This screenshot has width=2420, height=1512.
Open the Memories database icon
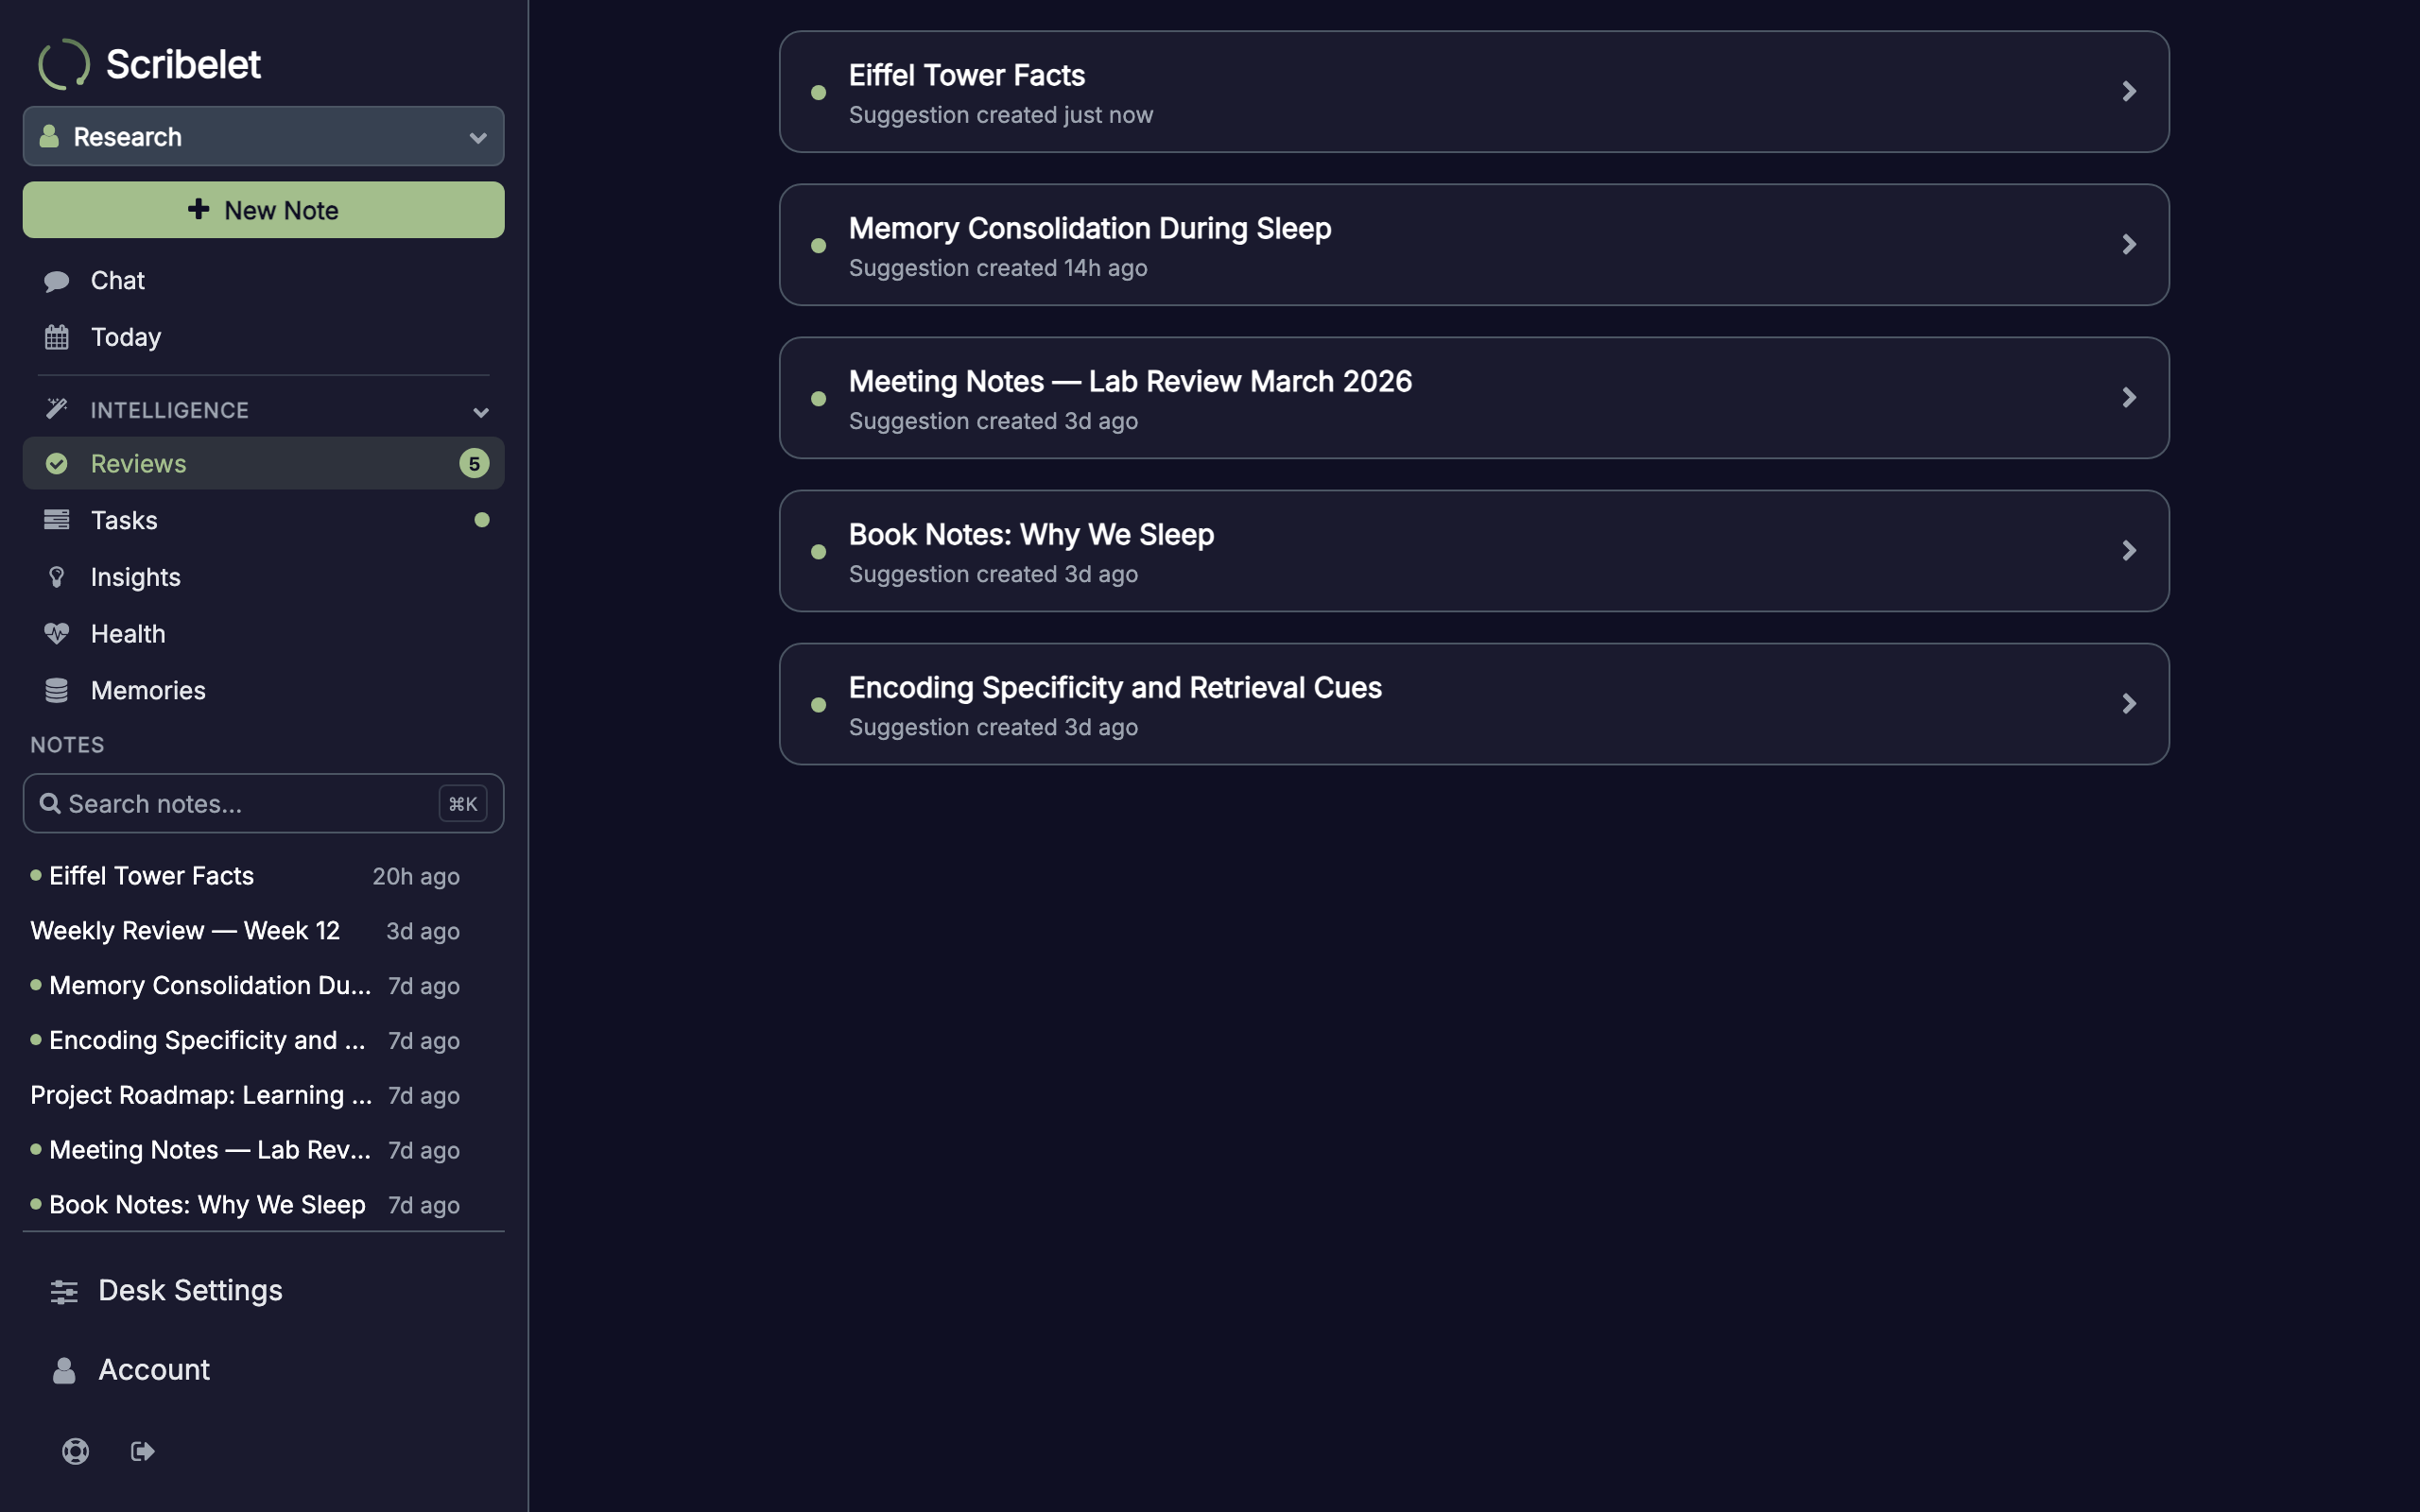pyautogui.click(x=57, y=690)
